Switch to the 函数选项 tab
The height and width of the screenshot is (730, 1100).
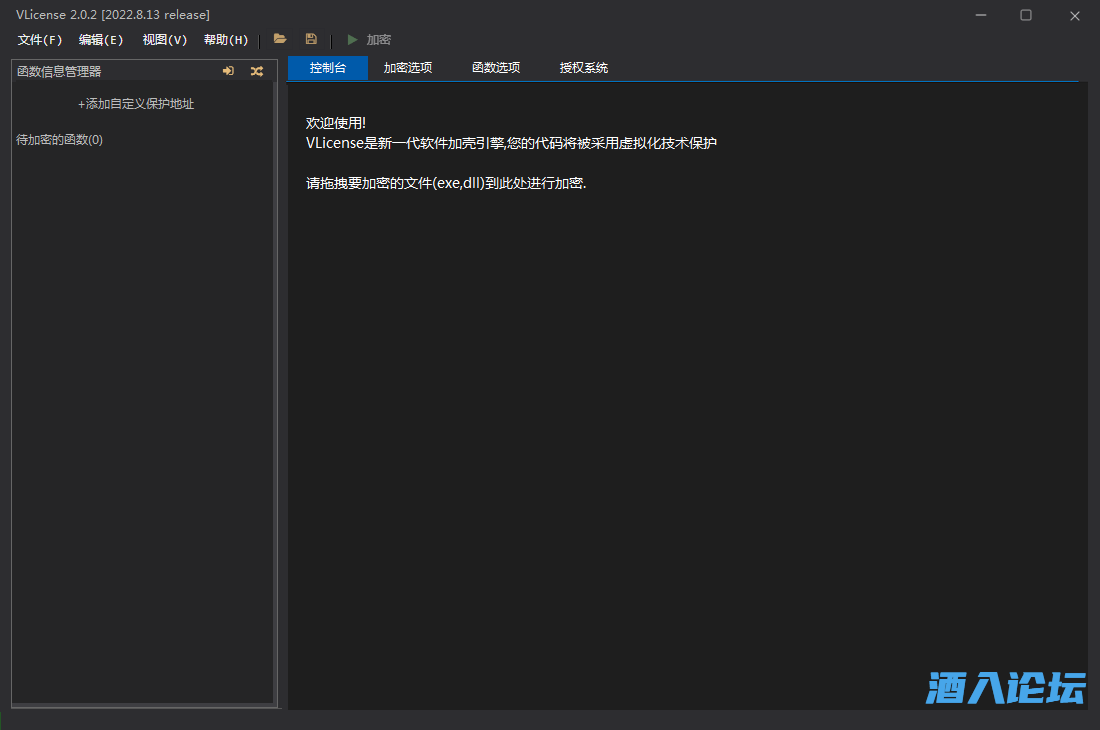coord(496,68)
